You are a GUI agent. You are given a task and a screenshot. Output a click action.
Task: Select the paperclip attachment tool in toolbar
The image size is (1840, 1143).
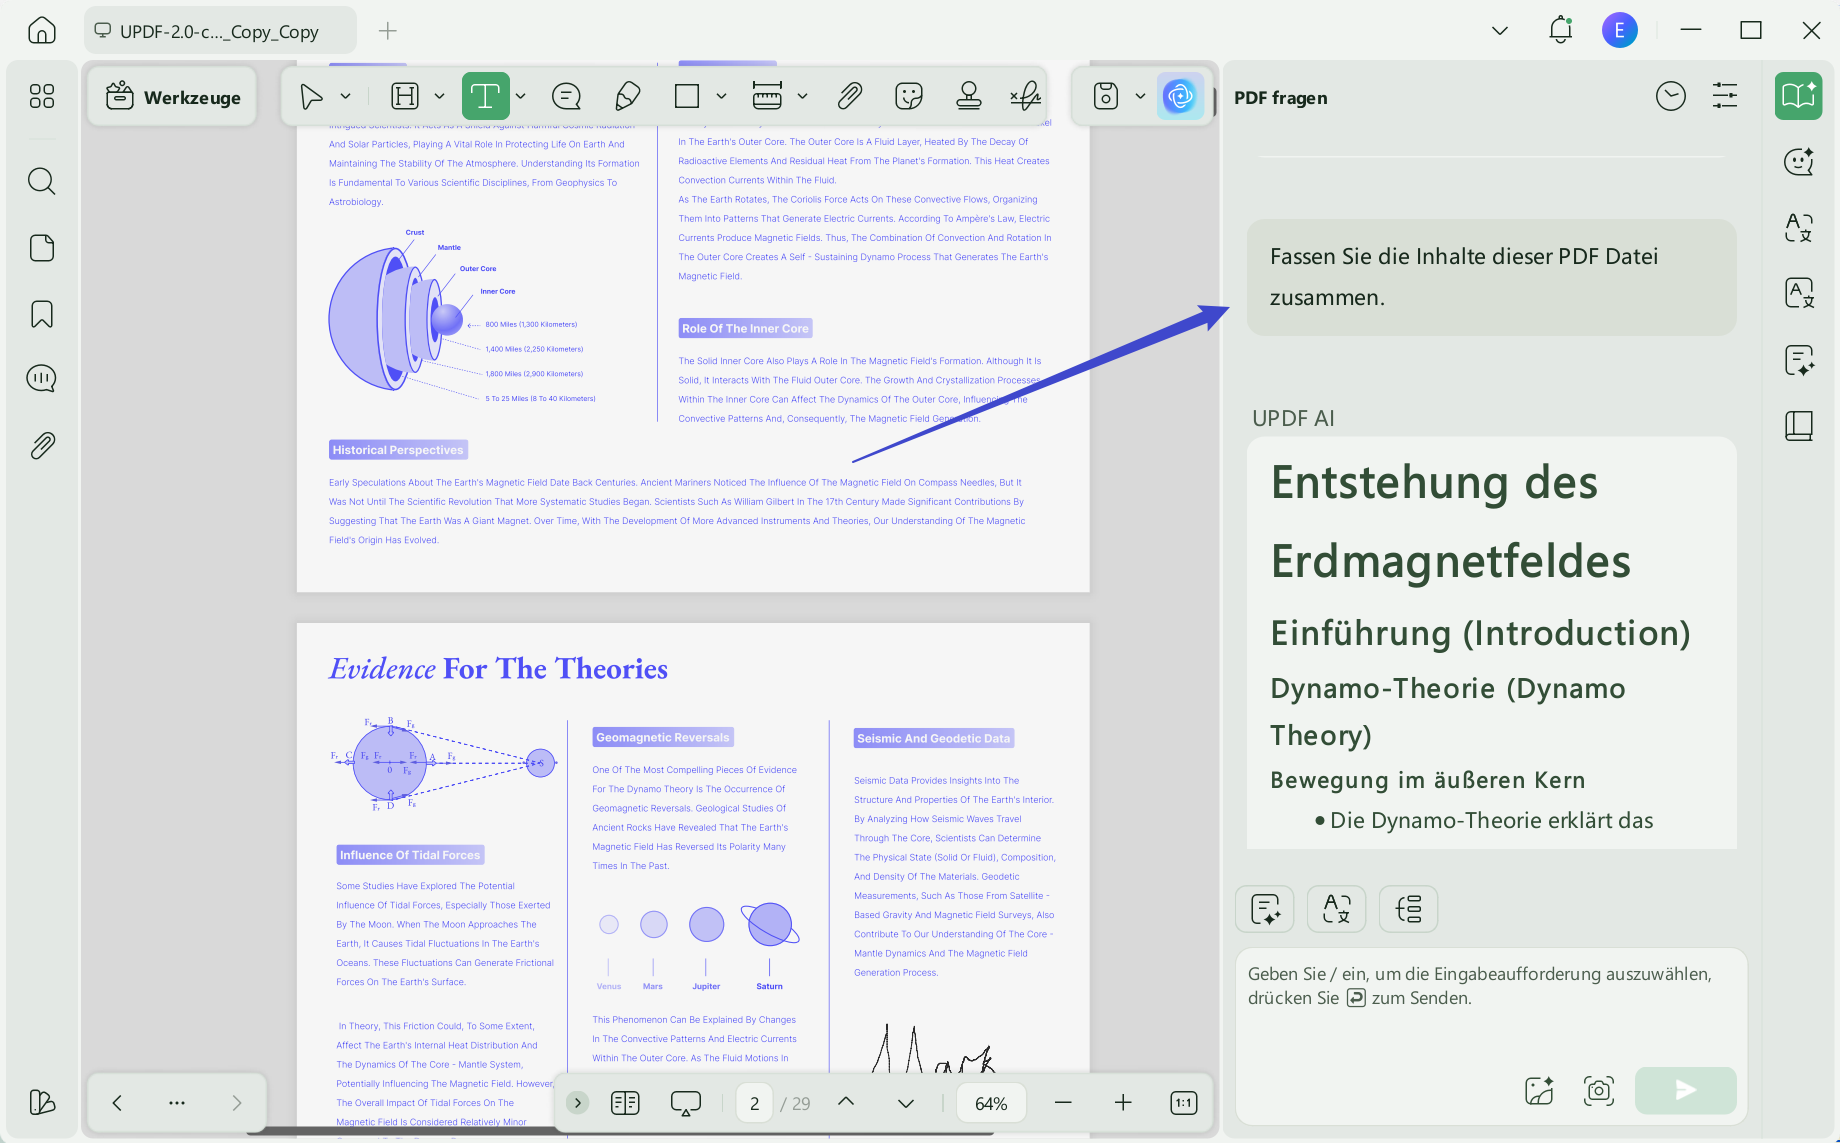pyautogui.click(x=849, y=96)
